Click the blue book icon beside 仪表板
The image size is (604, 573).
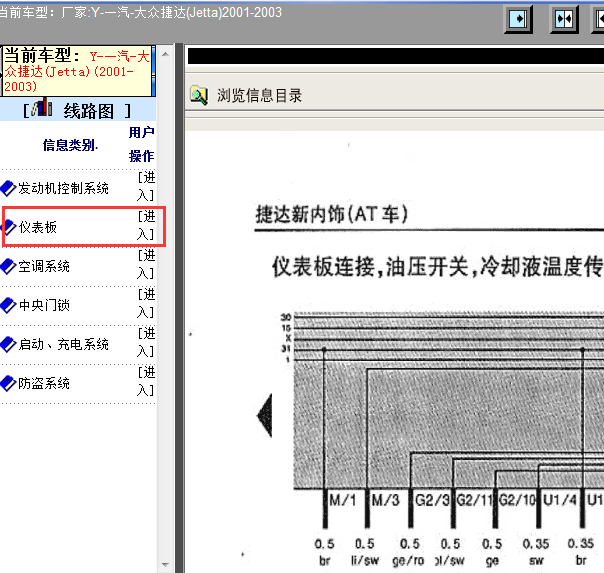pos(9,227)
